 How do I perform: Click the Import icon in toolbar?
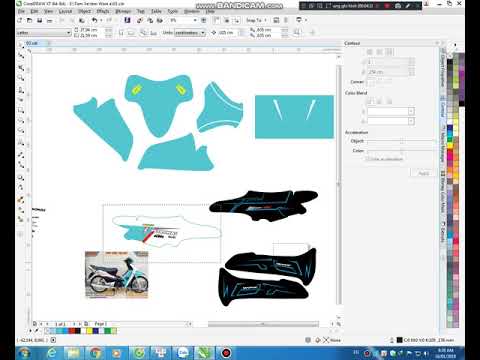(x=140, y=20)
